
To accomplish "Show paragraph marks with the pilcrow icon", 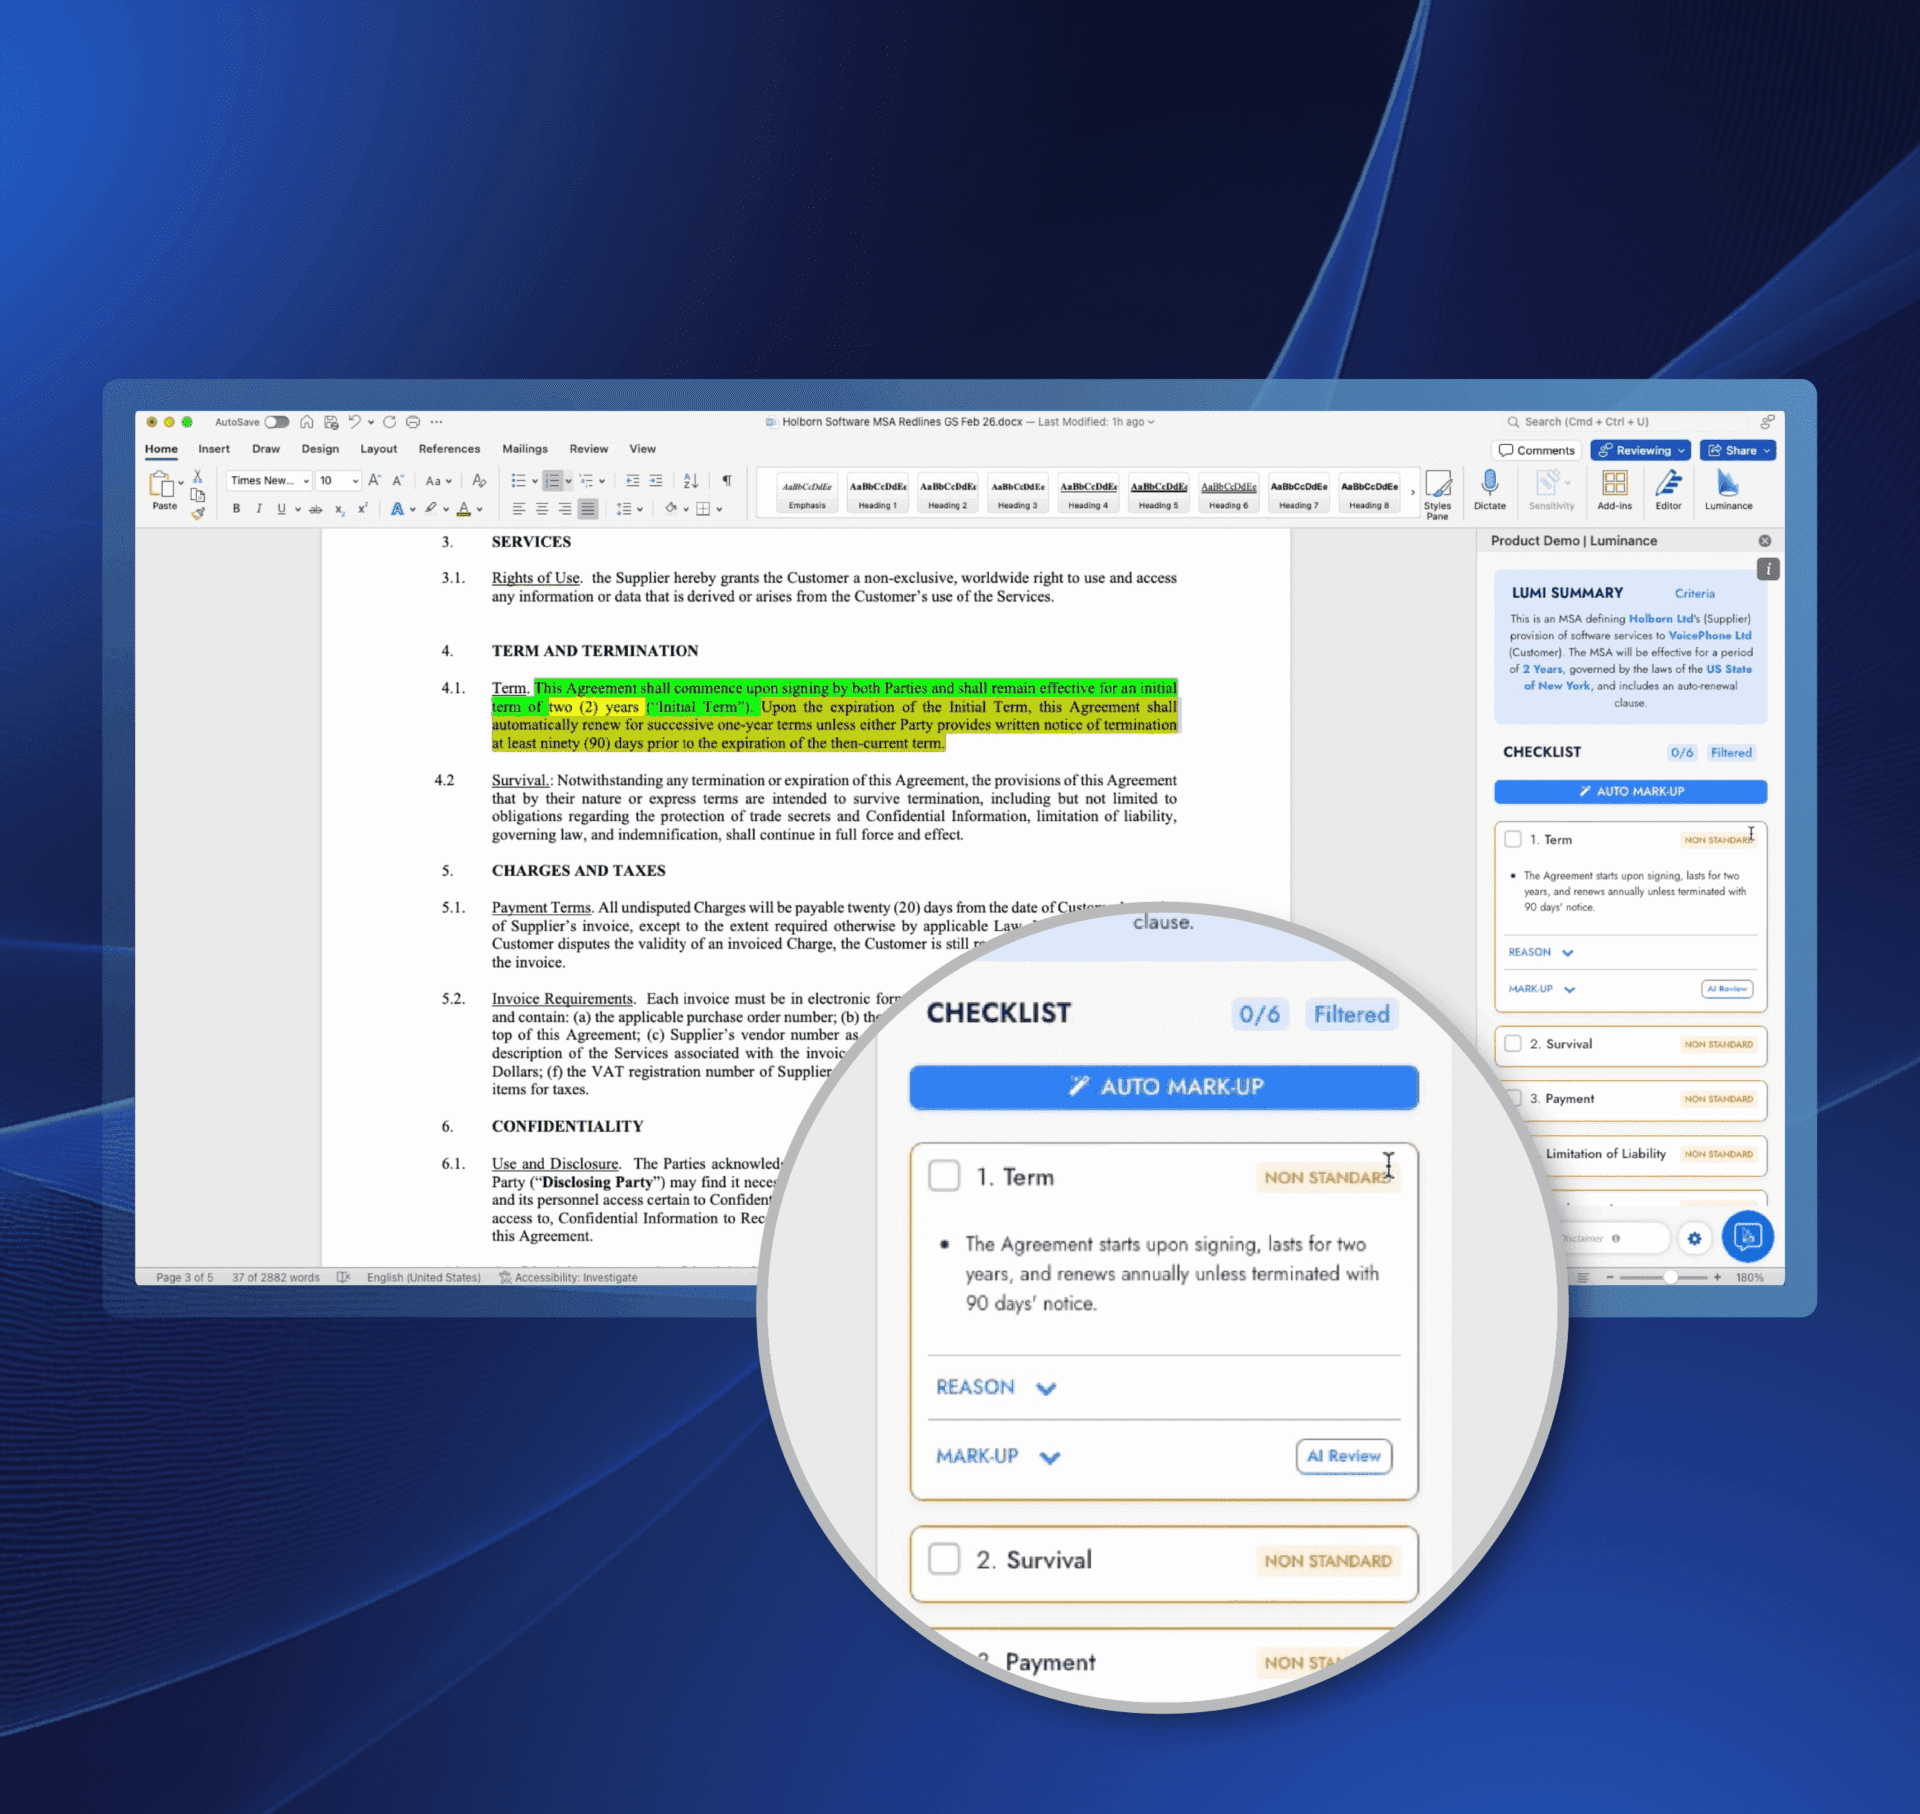I will pos(727,480).
